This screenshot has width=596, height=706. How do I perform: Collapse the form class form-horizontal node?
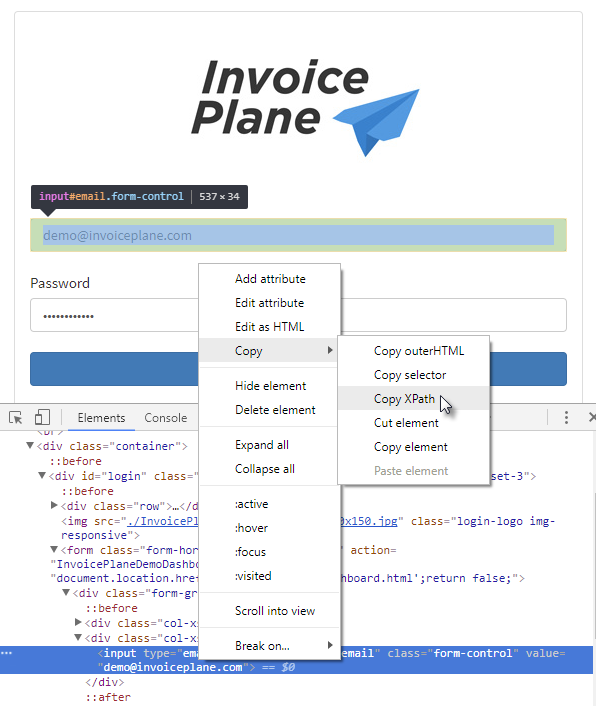54,550
